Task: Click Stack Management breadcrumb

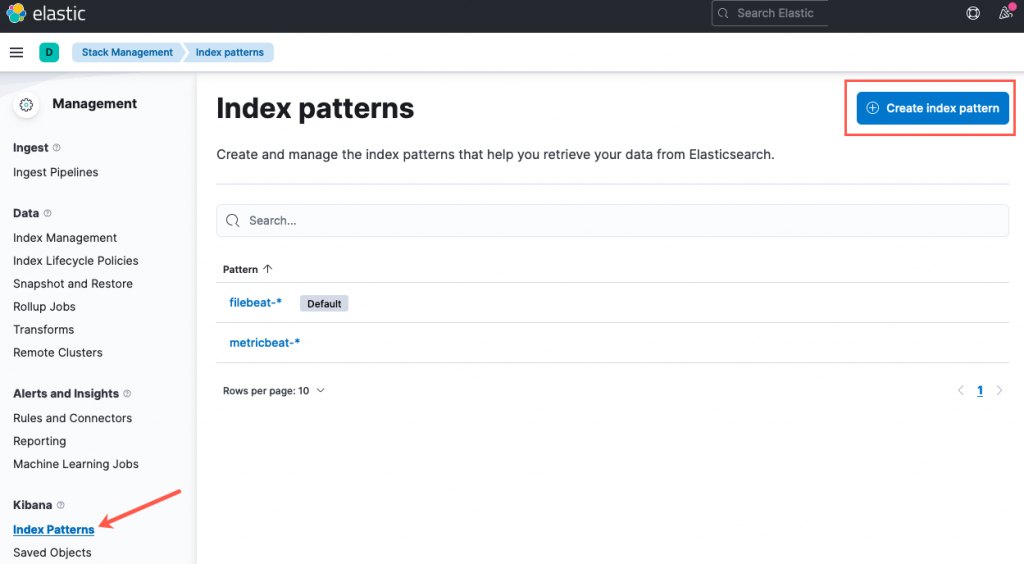Action: [127, 52]
